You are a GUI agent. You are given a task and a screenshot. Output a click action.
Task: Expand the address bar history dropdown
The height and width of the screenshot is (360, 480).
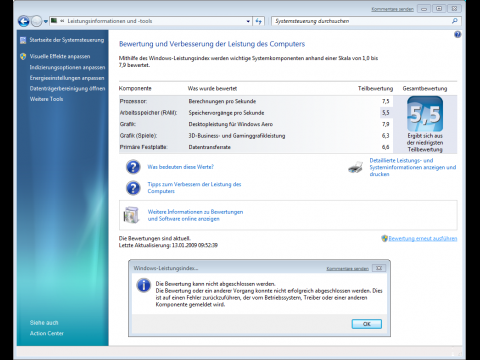click(248, 21)
